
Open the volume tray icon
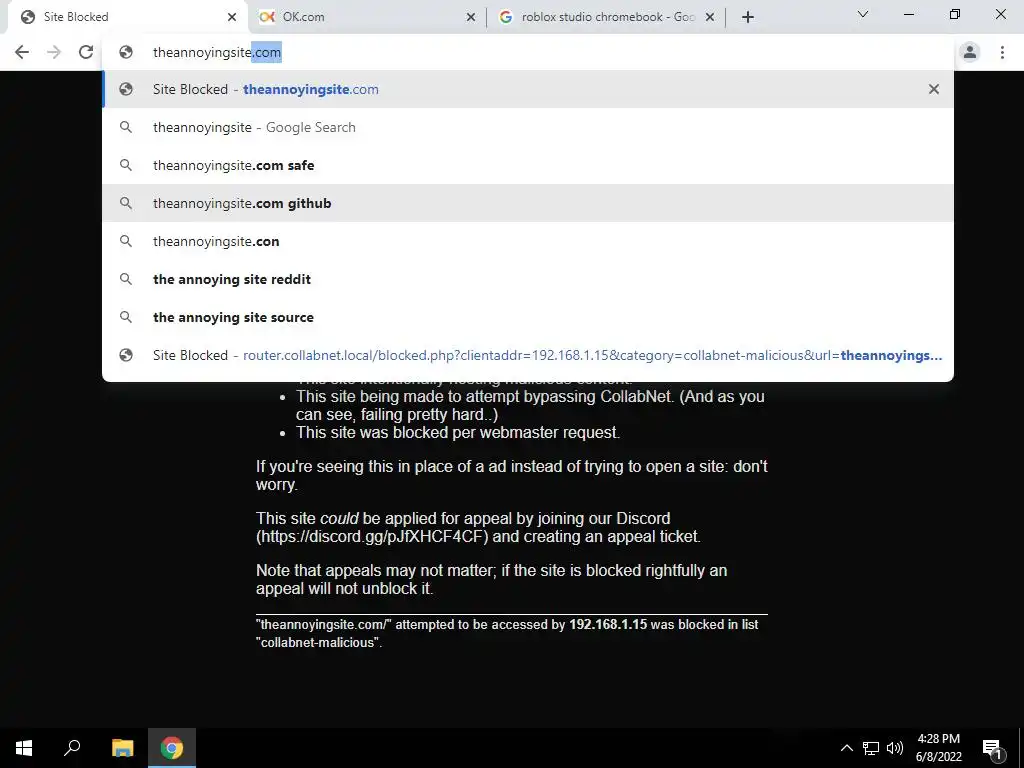[x=895, y=748]
